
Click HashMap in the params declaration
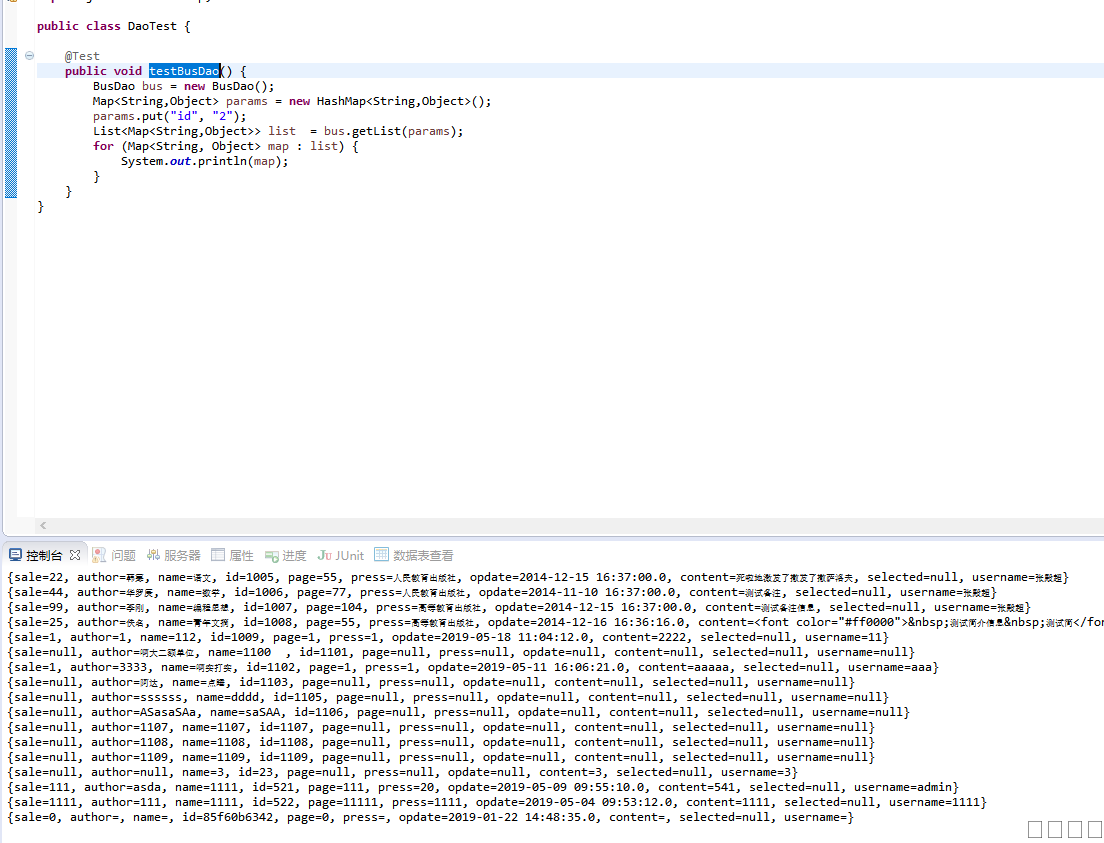[x=342, y=101]
